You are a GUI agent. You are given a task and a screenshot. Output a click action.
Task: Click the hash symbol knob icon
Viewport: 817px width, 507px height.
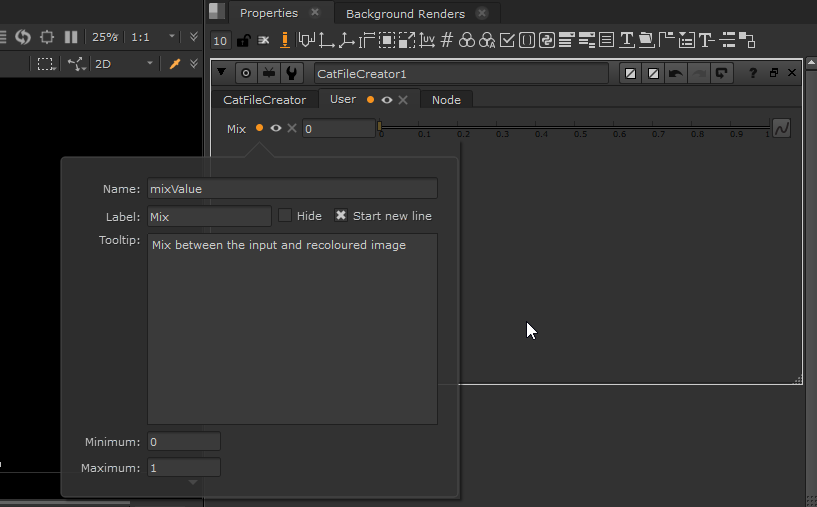pyautogui.click(x=447, y=40)
